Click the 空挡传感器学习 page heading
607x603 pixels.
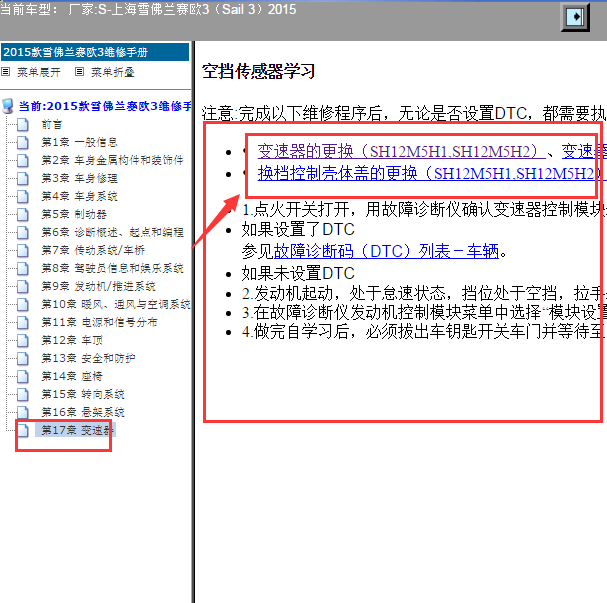pyautogui.click(x=258, y=71)
